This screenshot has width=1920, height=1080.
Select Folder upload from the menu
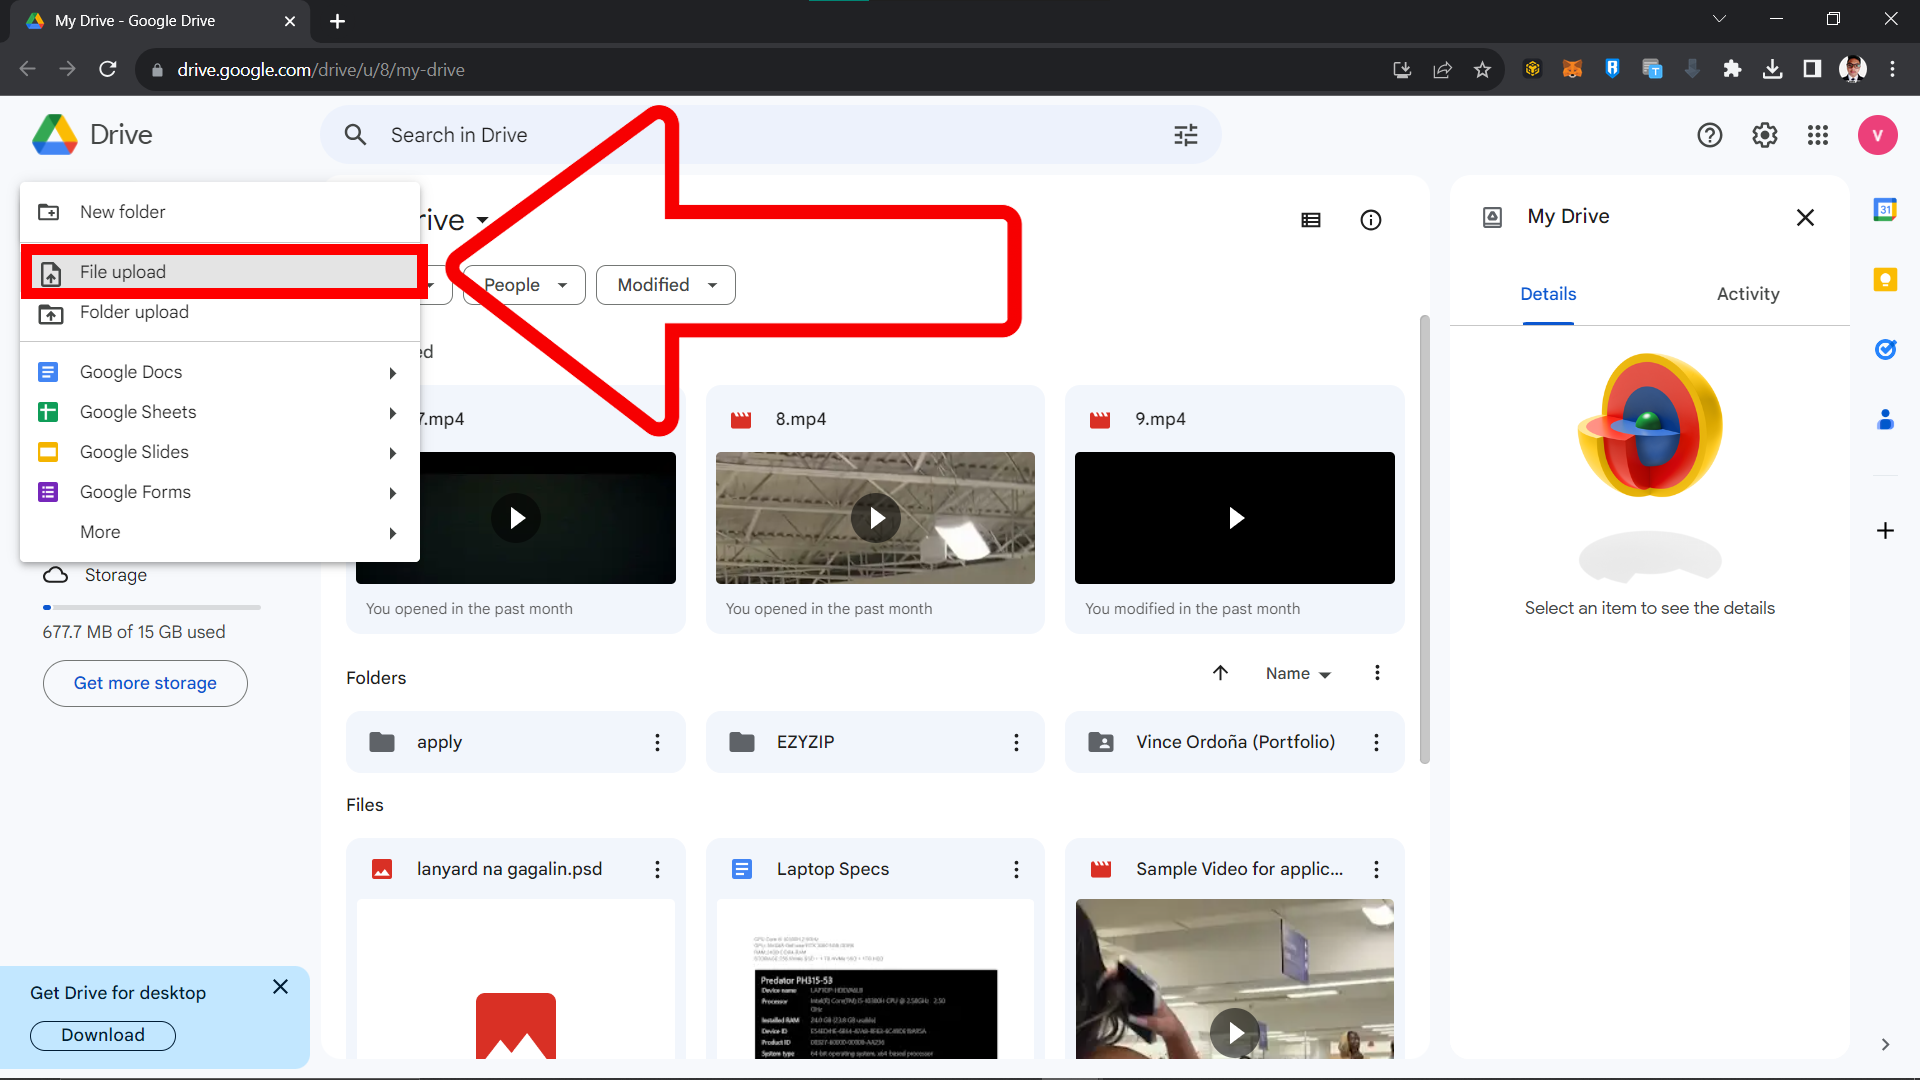[133, 312]
